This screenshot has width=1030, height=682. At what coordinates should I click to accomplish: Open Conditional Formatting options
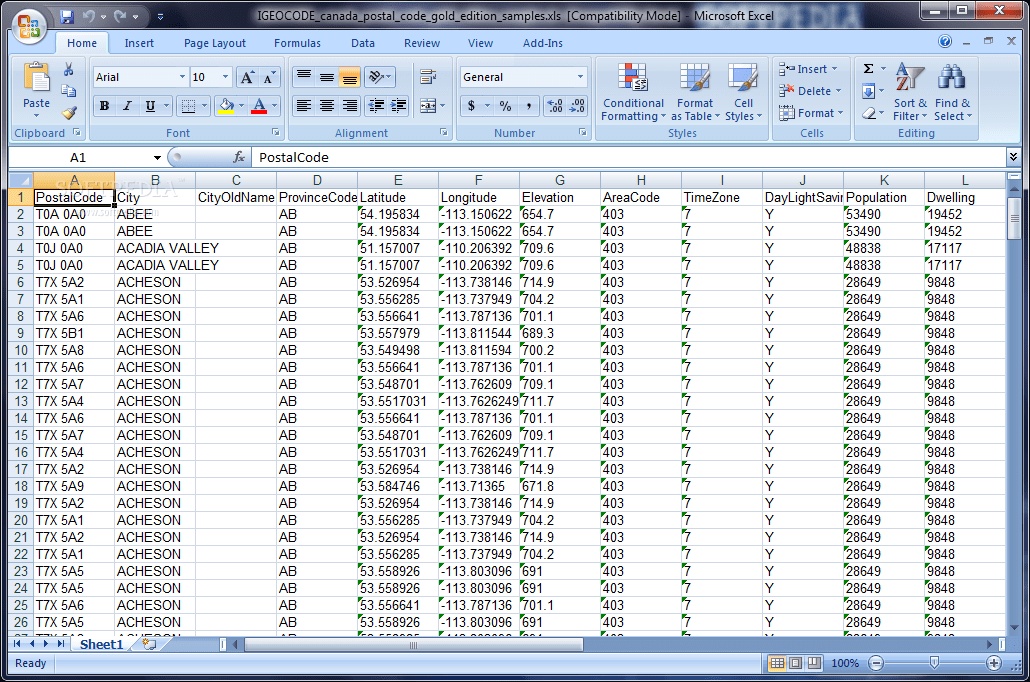click(x=633, y=92)
